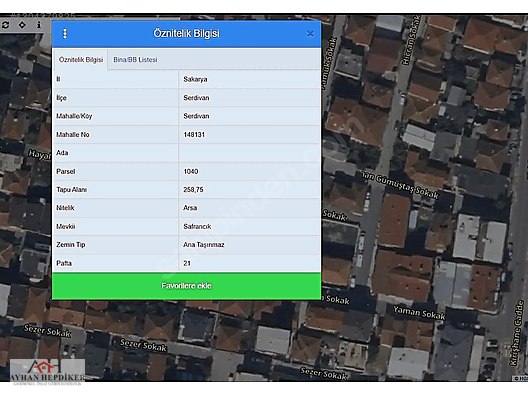The height and width of the screenshot is (396, 528).
Task: Click the Ada row label
Action: [62, 153]
